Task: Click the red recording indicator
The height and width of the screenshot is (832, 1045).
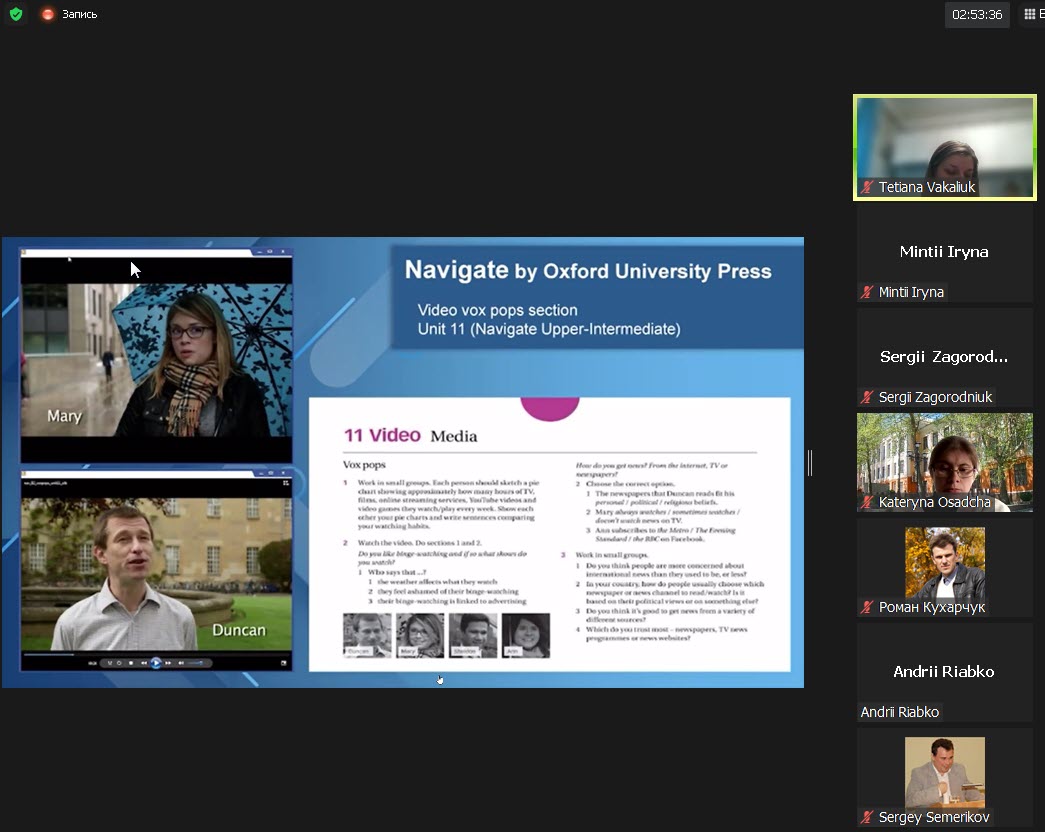Action: pyautogui.click(x=47, y=15)
